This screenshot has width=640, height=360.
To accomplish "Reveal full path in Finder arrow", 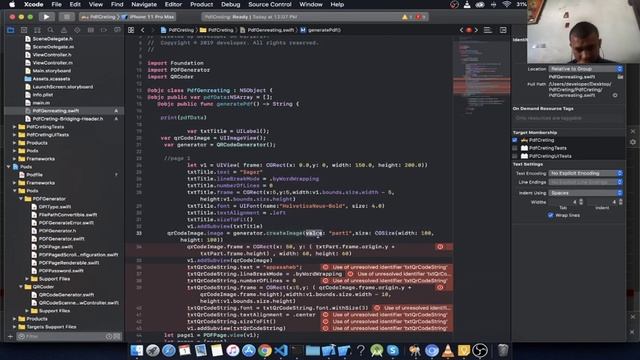I will click(x=615, y=96).
